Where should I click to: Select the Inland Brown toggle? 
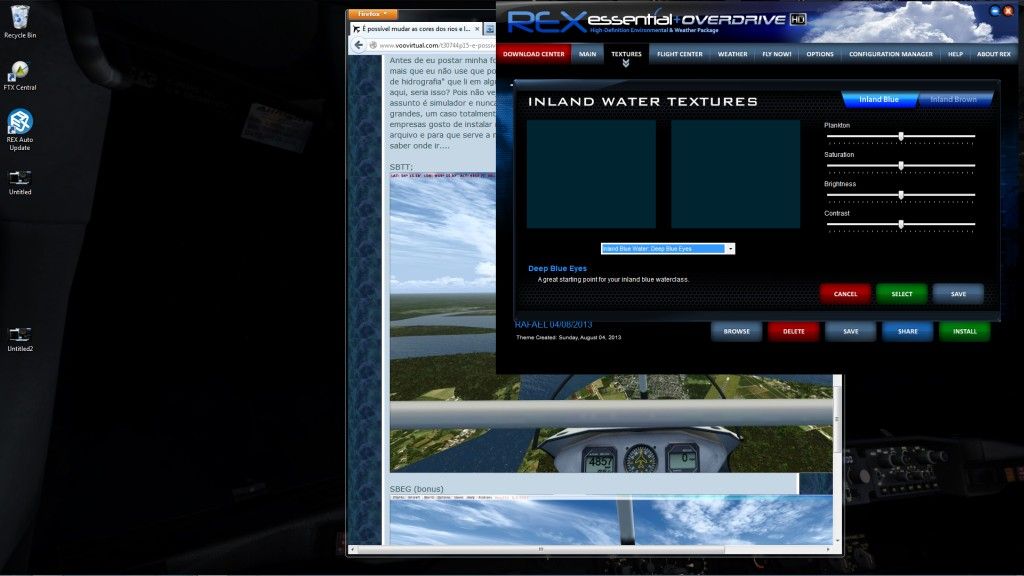pos(953,99)
